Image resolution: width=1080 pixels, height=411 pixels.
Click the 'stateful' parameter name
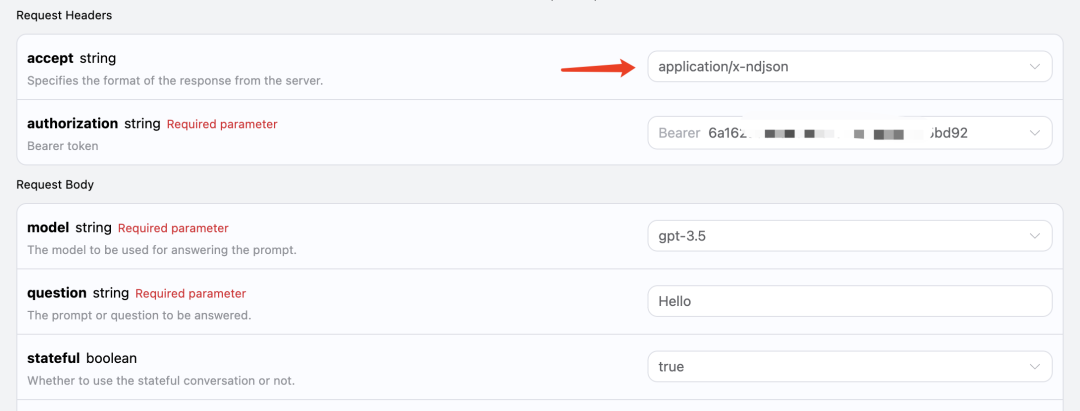coord(54,359)
